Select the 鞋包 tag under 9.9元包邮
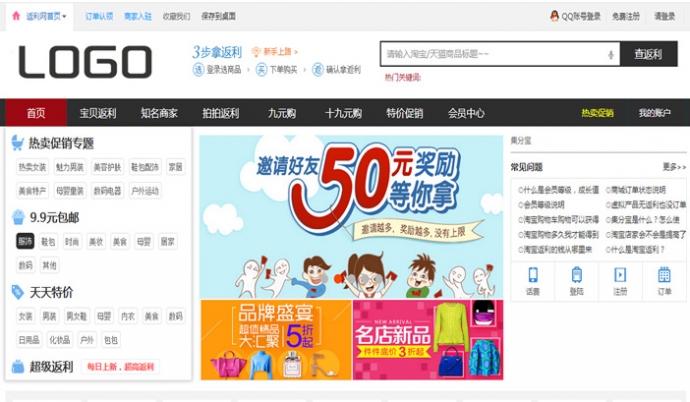 [48, 241]
